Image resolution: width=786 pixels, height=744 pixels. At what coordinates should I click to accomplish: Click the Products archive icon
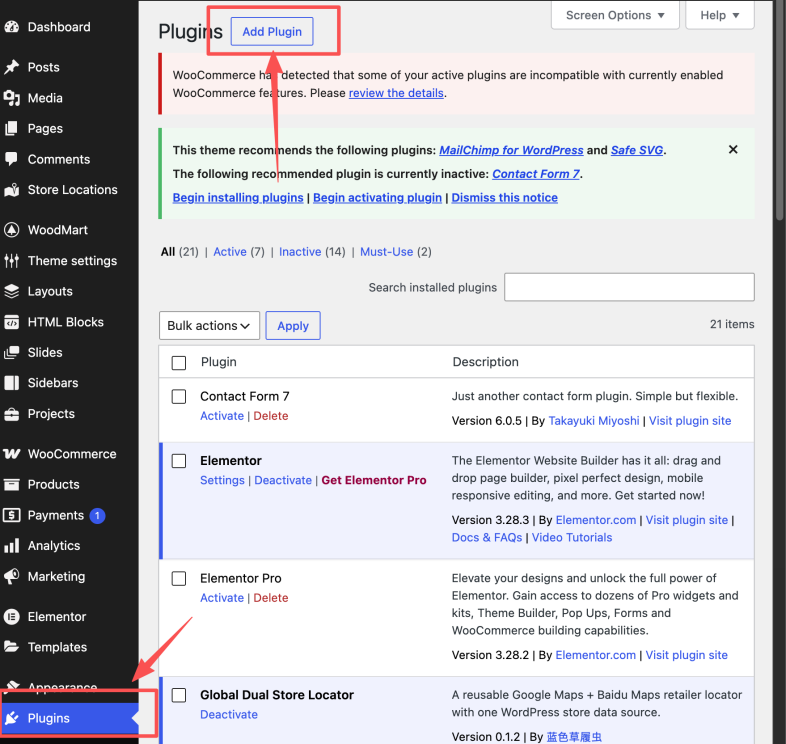(x=12, y=484)
